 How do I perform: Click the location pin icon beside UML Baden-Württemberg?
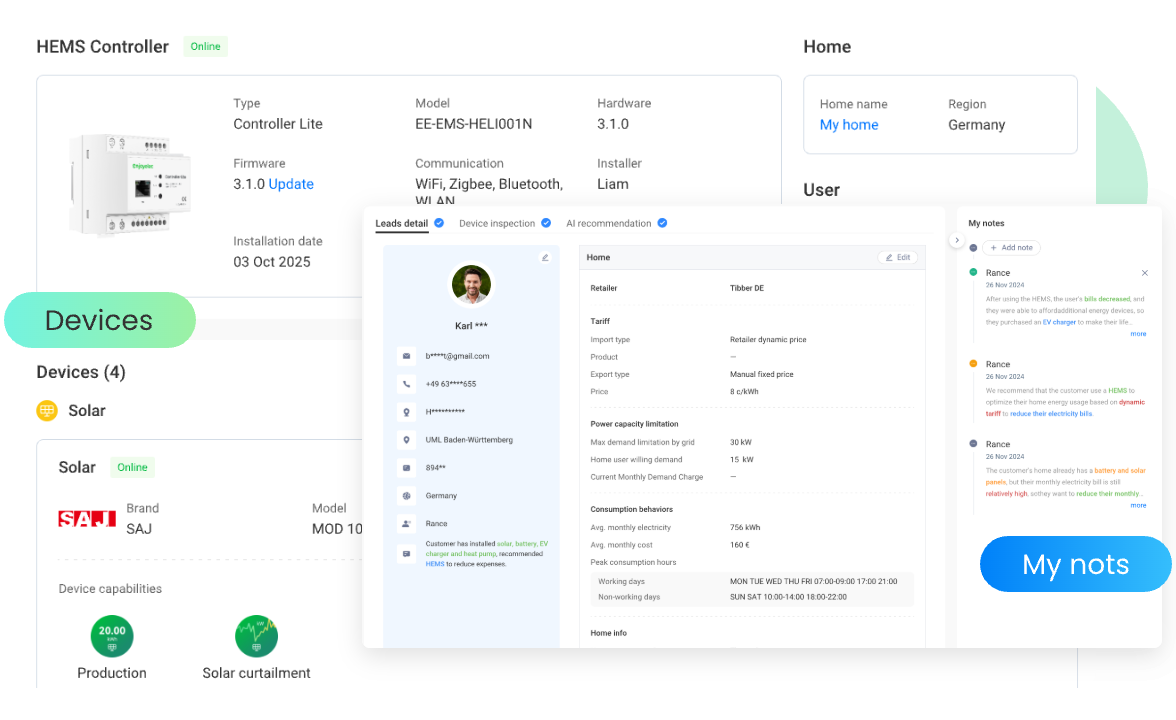click(x=406, y=440)
